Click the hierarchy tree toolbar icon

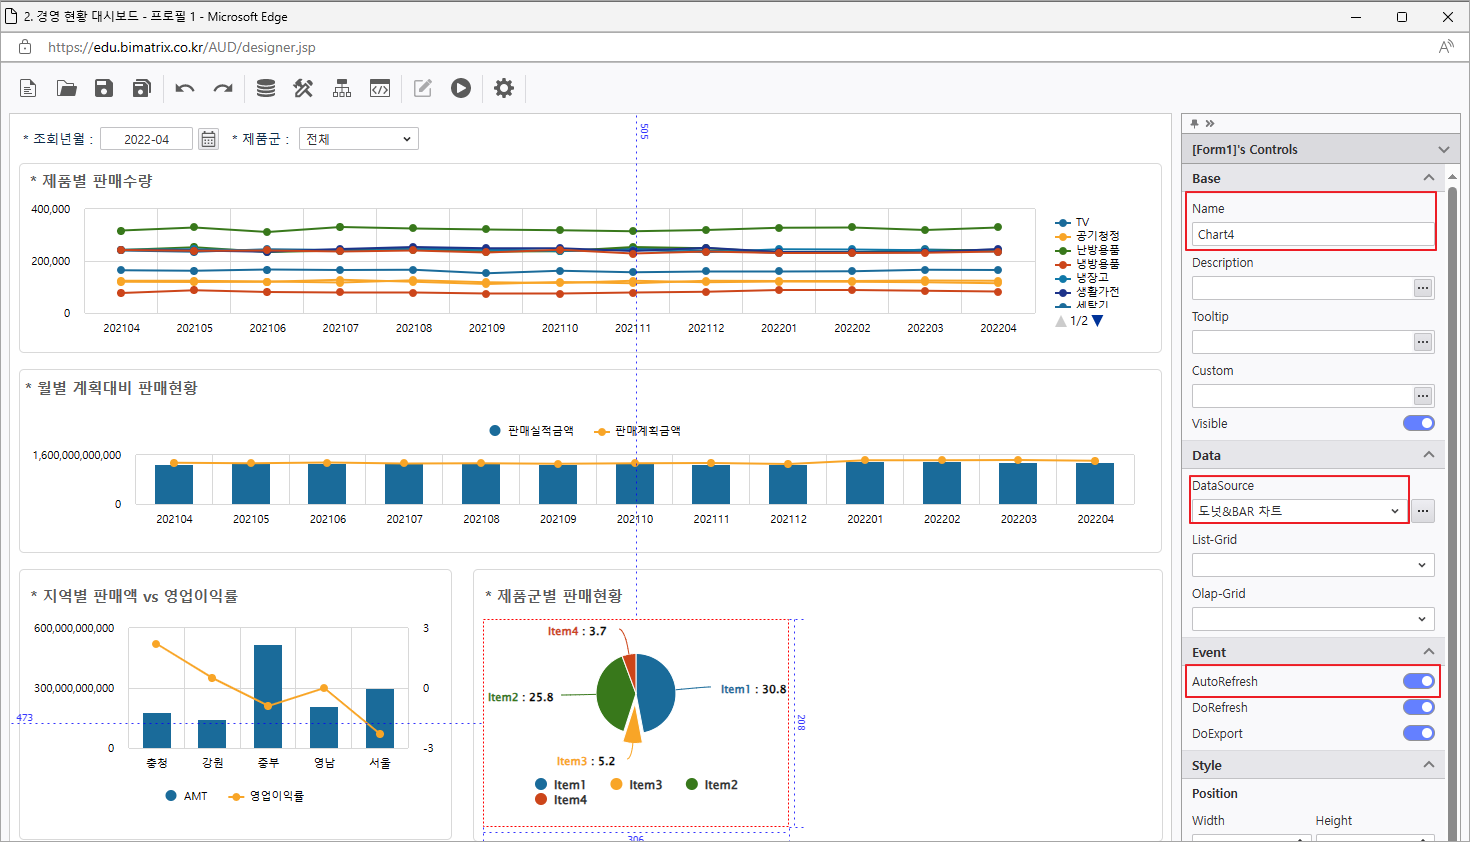coord(342,88)
